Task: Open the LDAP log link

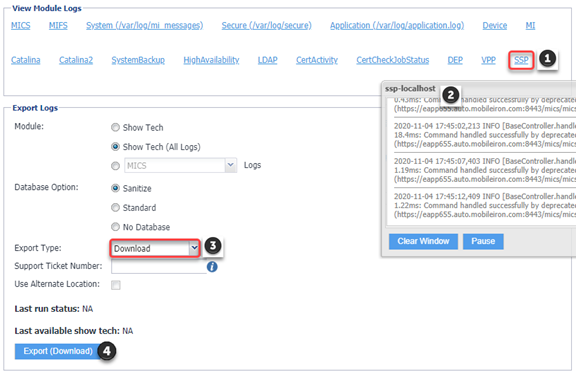Action: [267, 60]
